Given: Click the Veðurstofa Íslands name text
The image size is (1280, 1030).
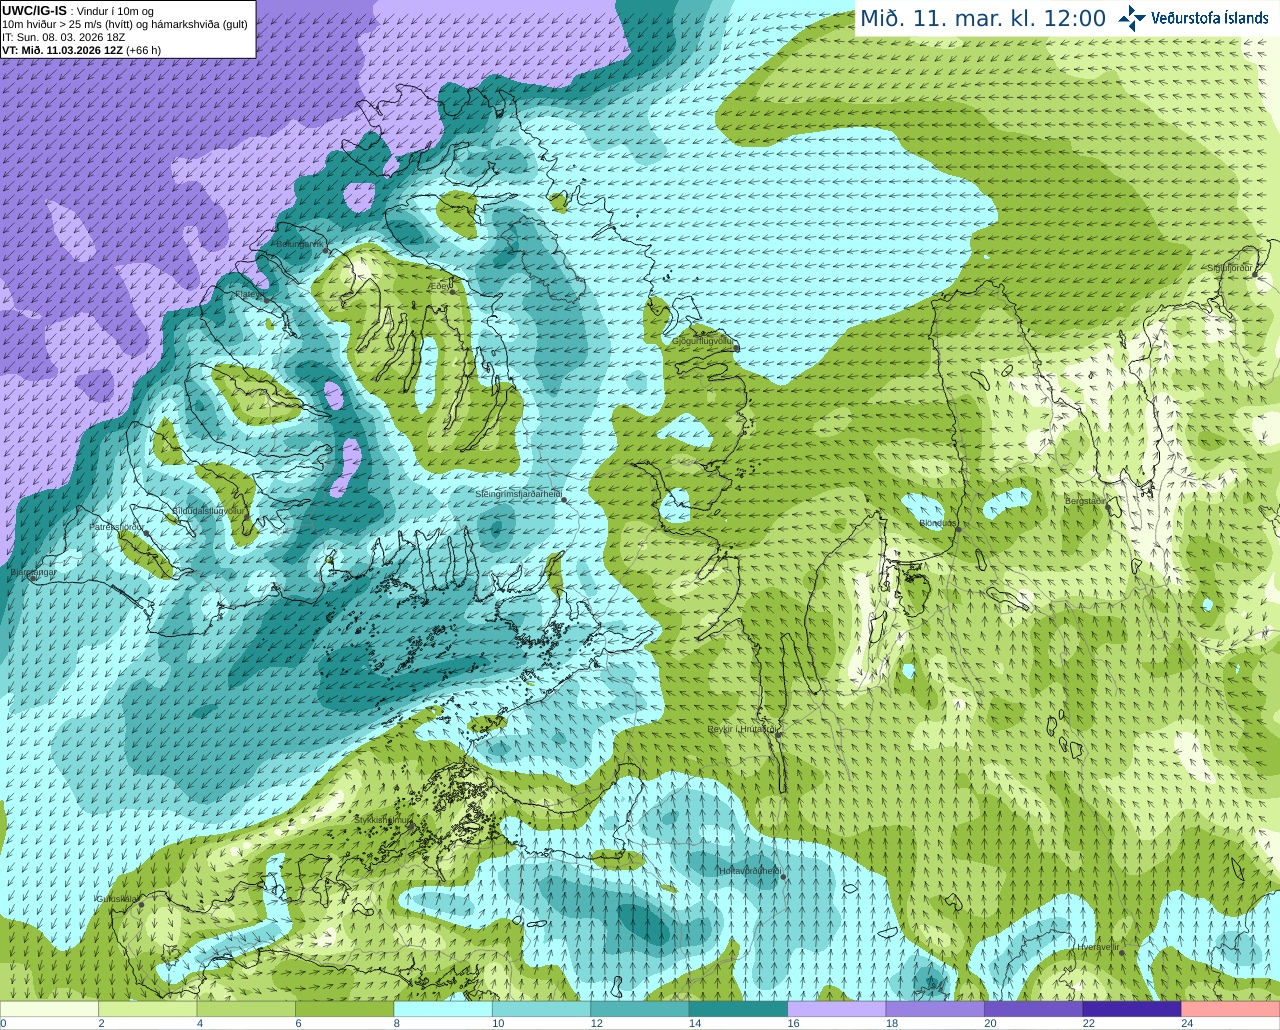Looking at the screenshot, I should coord(1209,18).
